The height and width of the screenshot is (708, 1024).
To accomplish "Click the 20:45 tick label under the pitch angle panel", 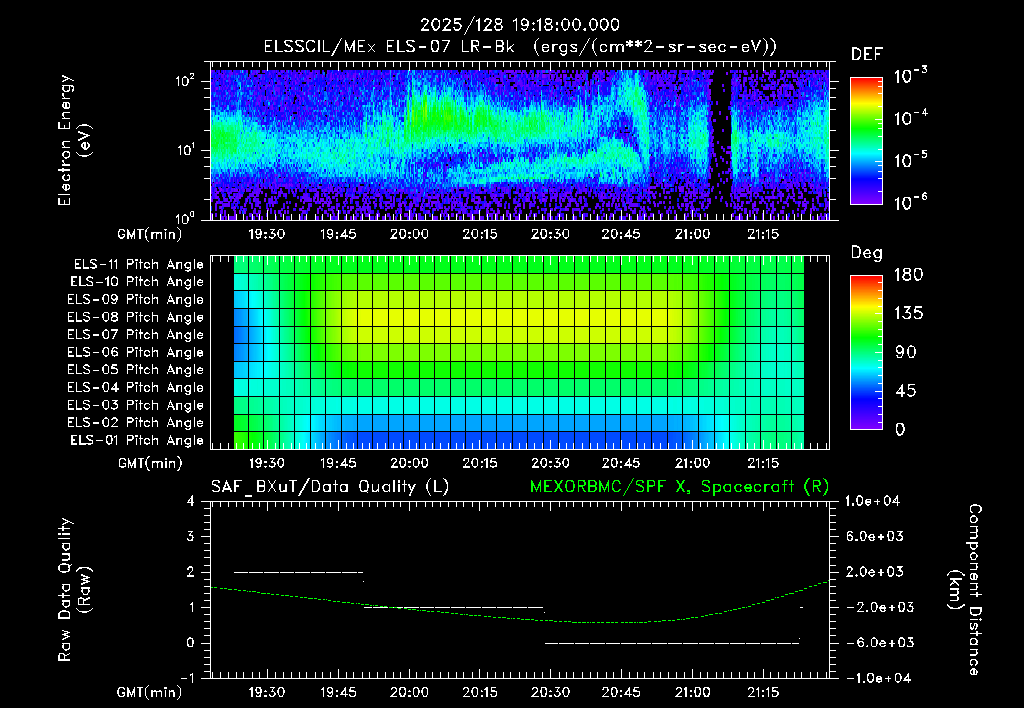I will 620,463.
